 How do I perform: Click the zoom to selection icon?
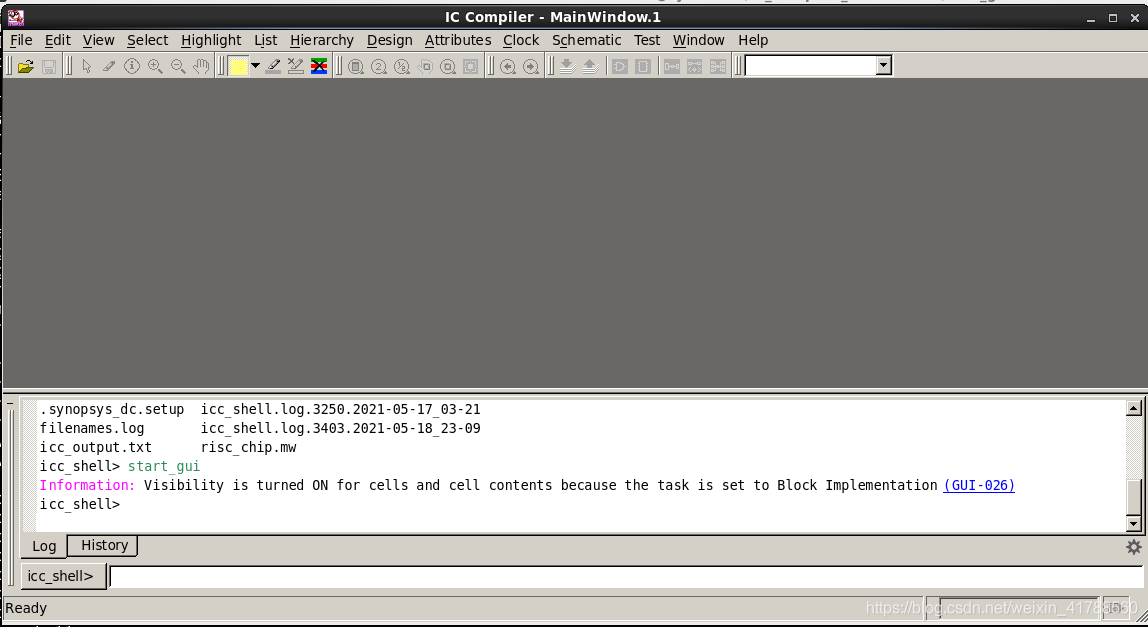point(425,67)
